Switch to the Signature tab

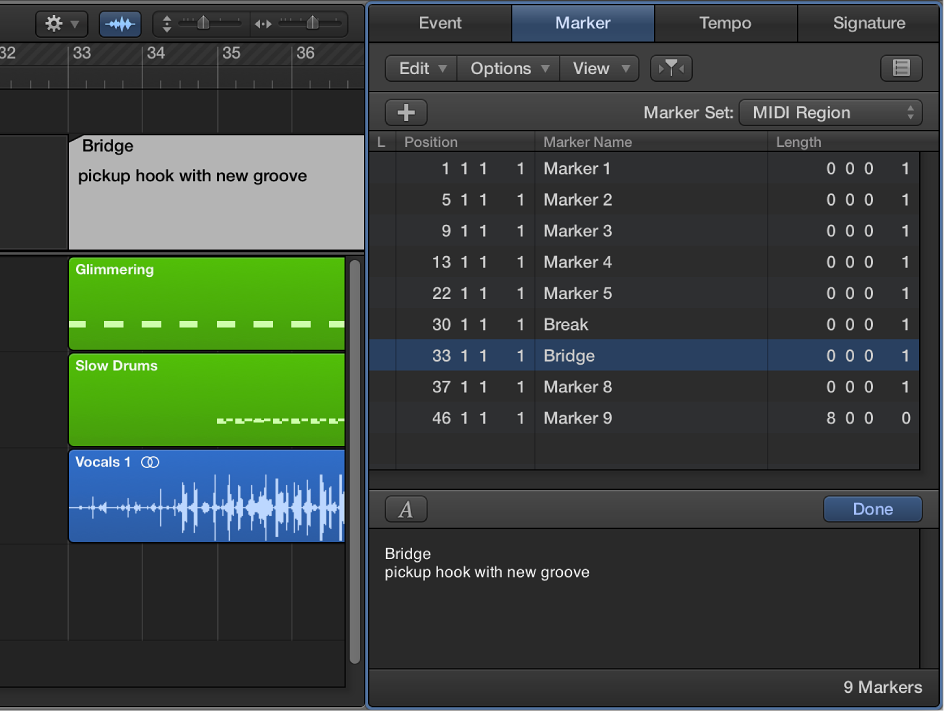tap(868, 23)
